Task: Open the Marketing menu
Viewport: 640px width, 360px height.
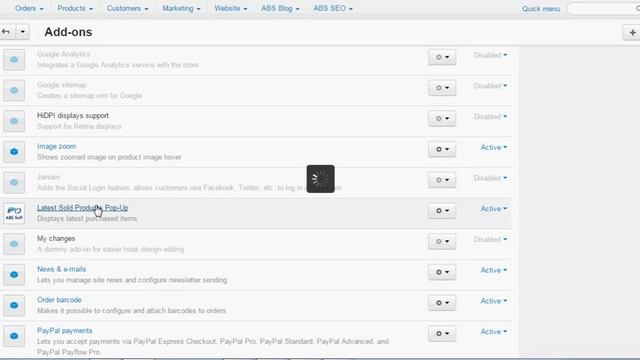Action: pyautogui.click(x=181, y=8)
